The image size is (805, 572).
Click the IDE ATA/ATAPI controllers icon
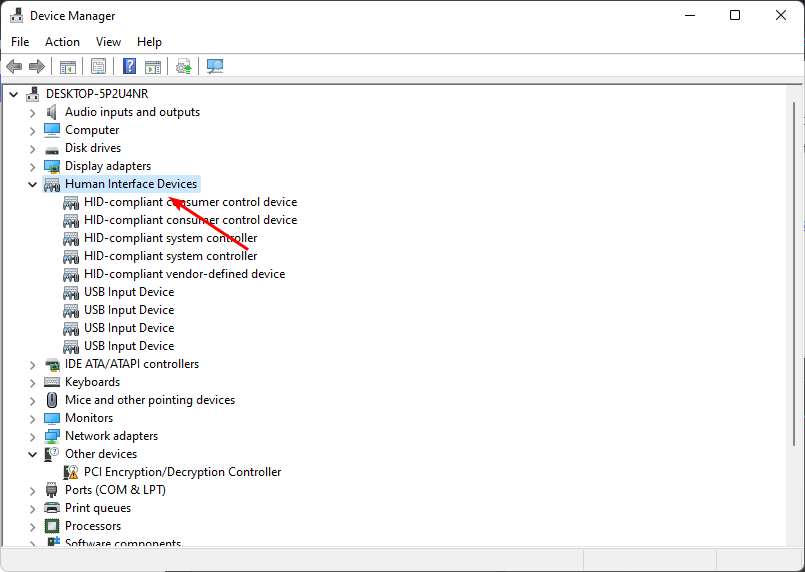[x=52, y=364]
